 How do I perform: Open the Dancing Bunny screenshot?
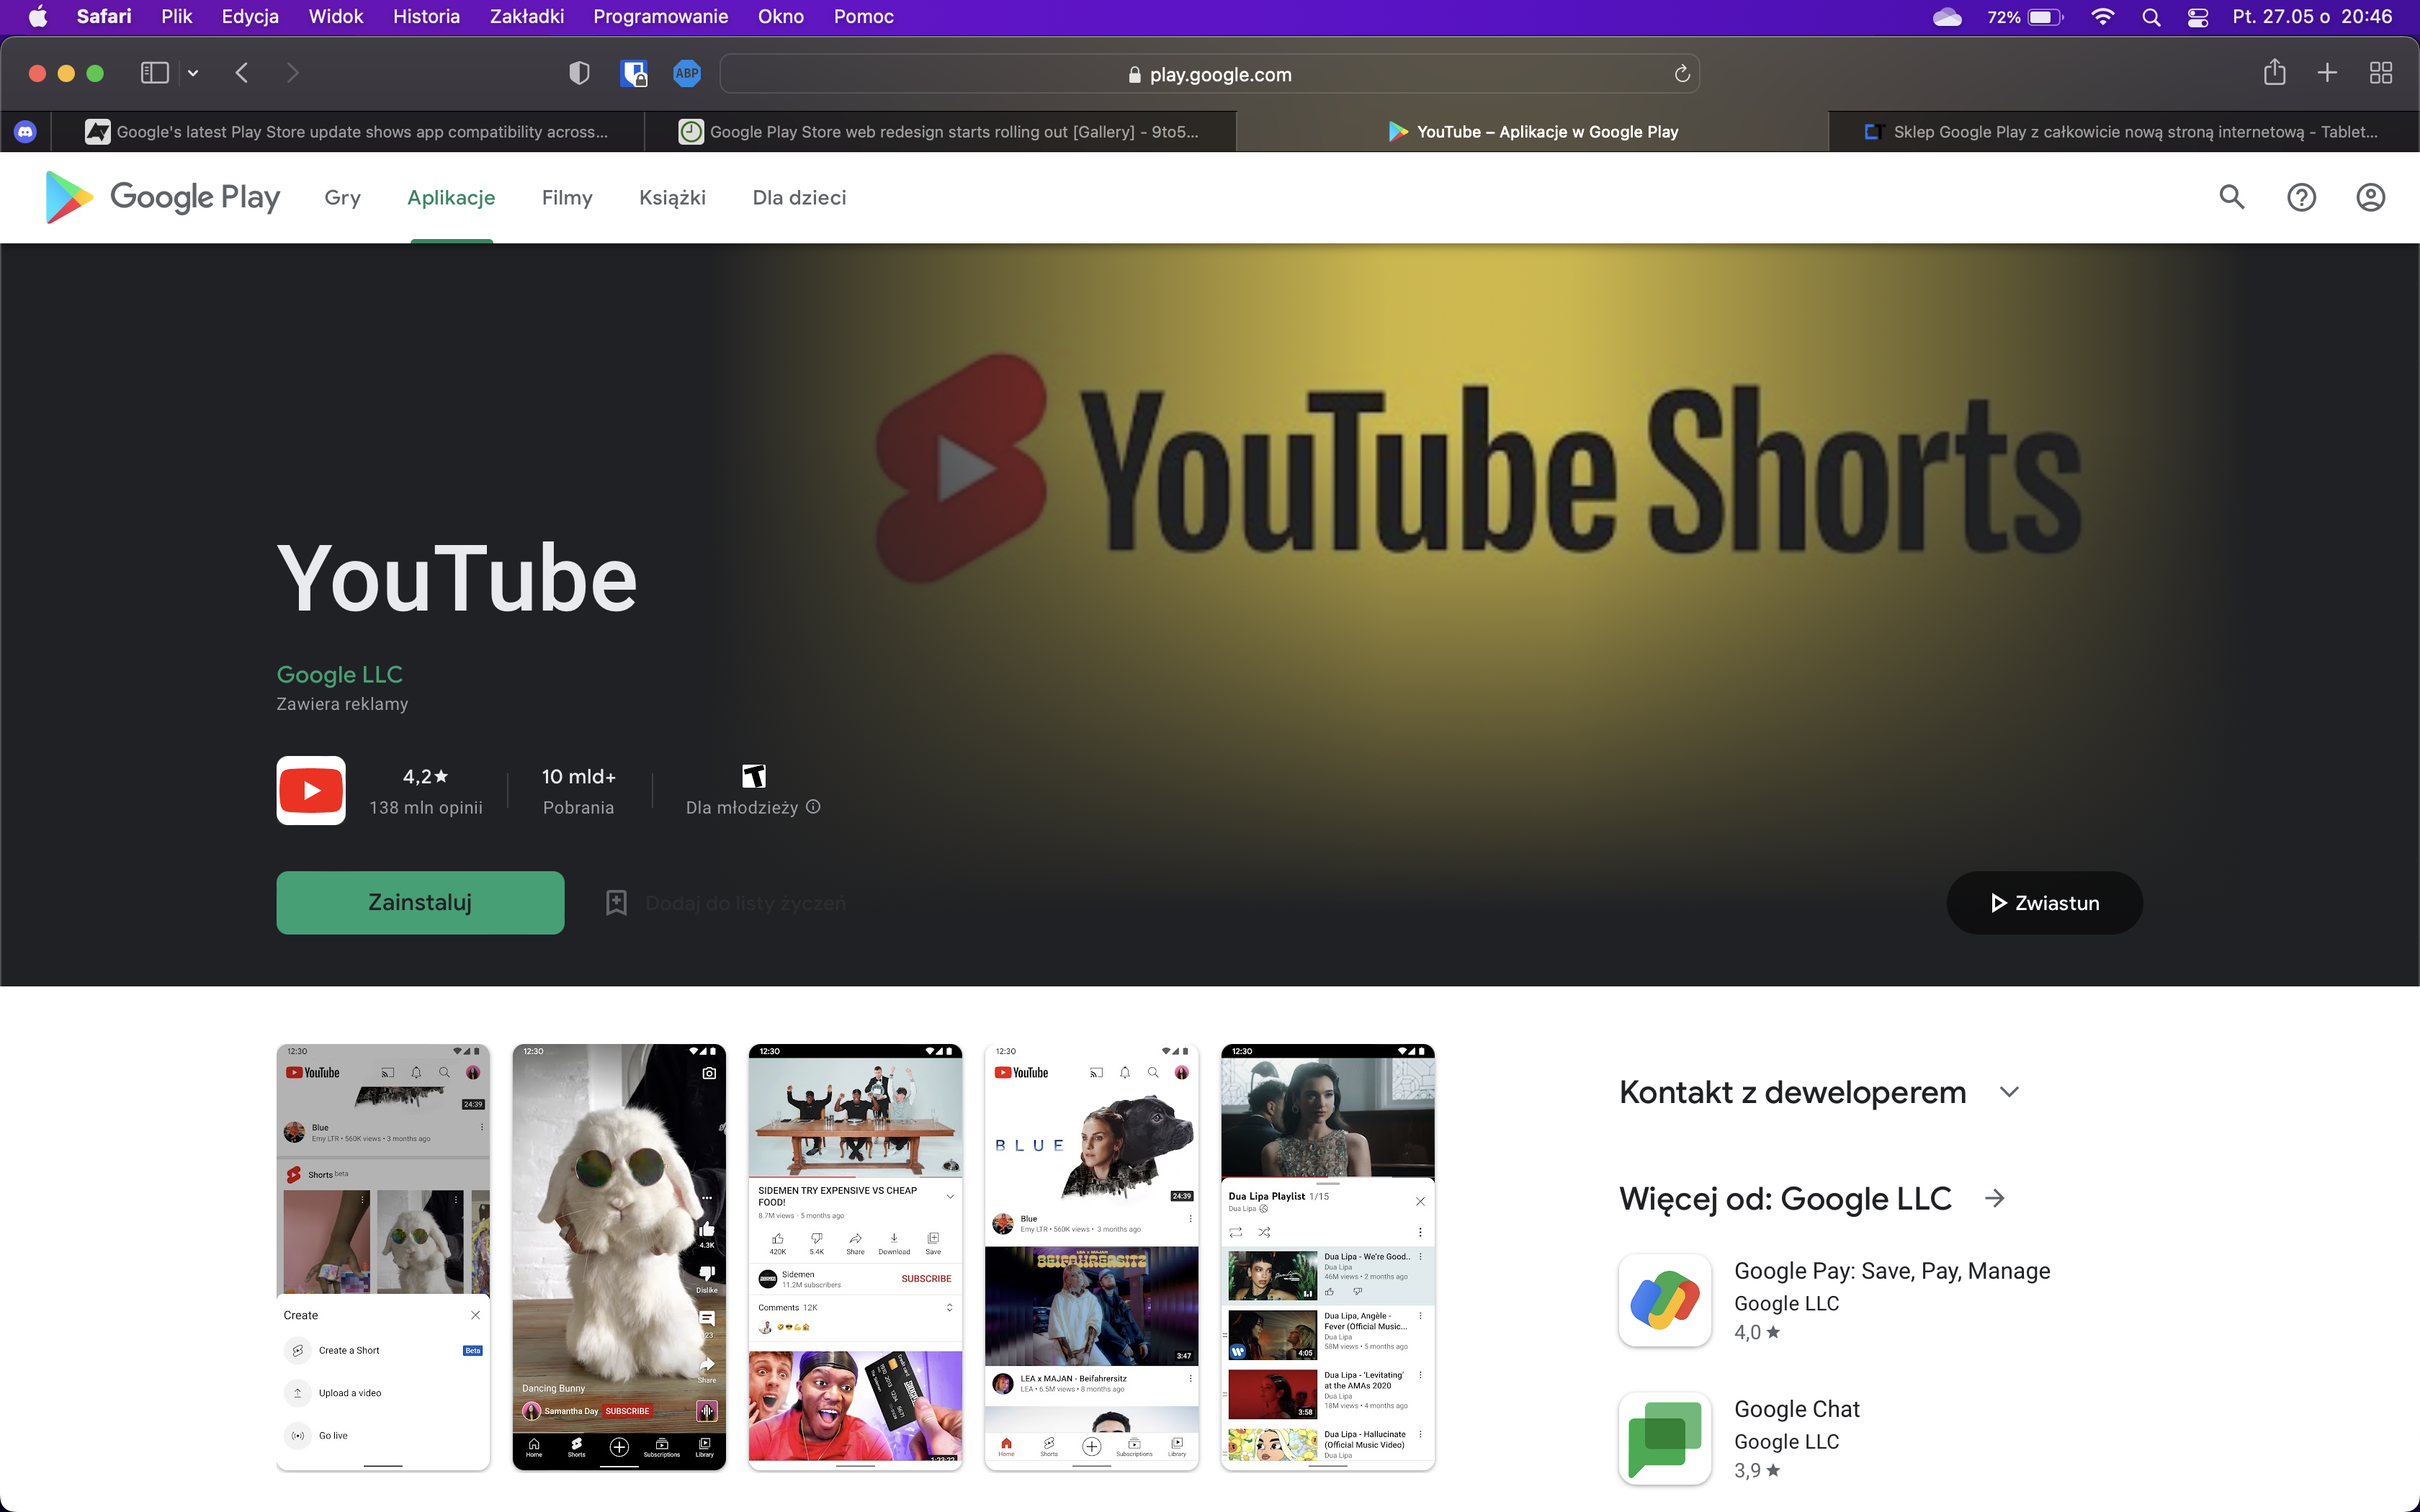tap(619, 1257)
